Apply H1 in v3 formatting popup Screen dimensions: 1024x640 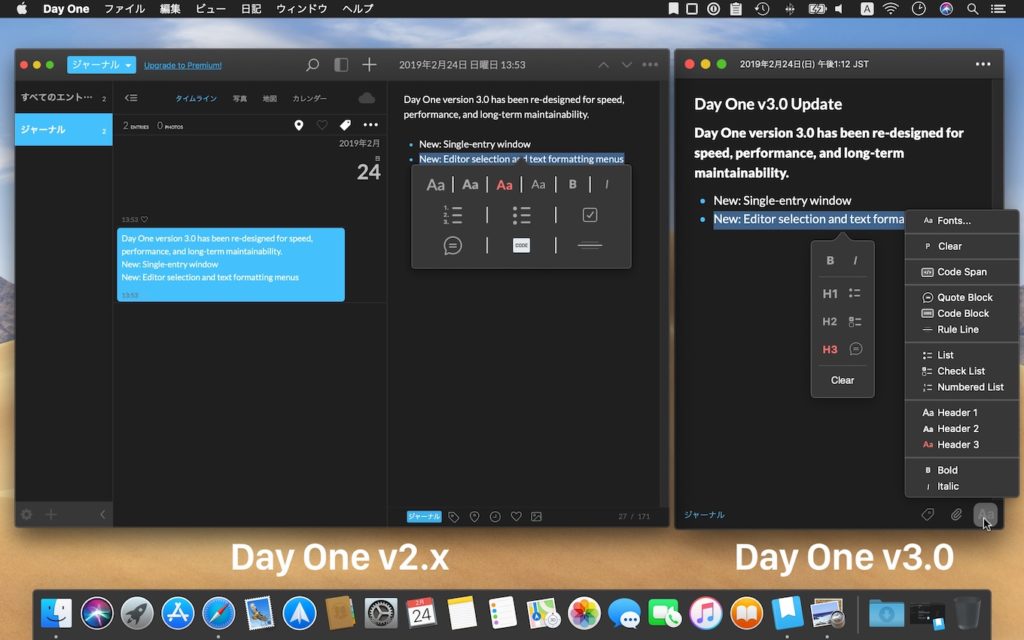[830, 294]
